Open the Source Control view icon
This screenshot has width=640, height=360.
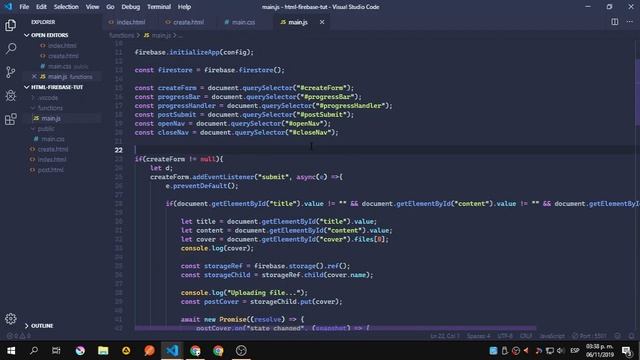coord(11,72)
